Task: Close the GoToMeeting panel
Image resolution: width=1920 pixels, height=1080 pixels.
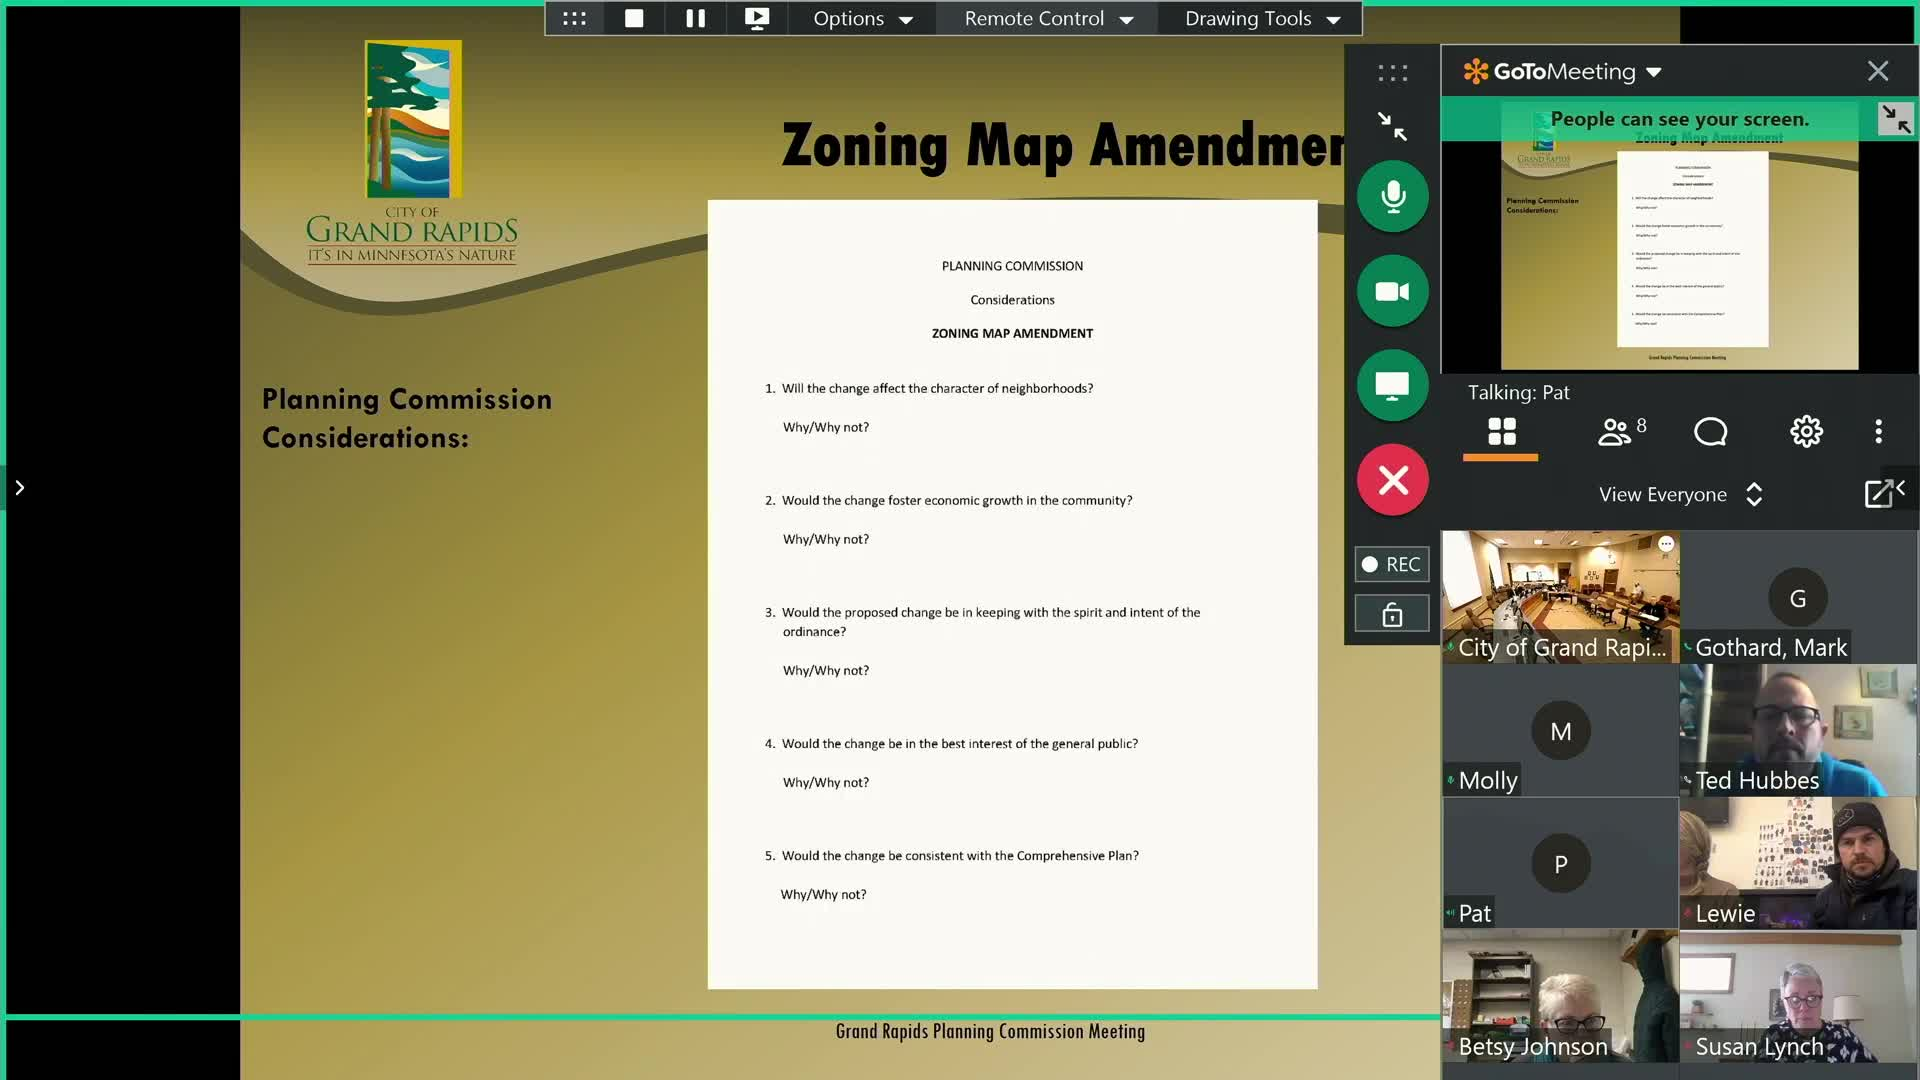Action: tap(1878, 71)
